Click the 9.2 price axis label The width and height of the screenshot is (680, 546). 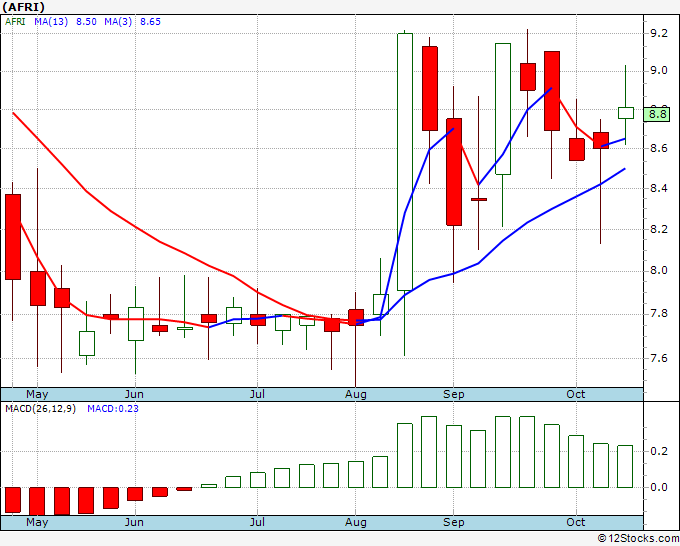(x=659, y=33)
